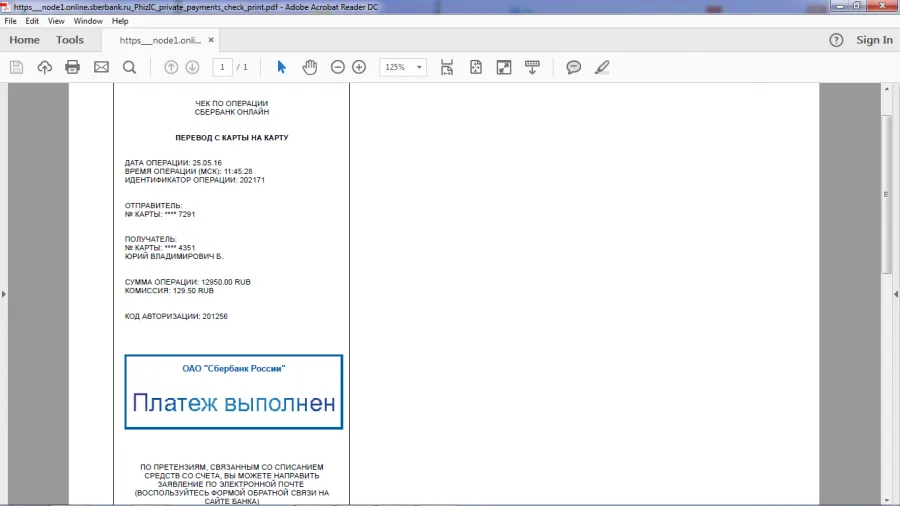Click 'ОАО "Сбербанк России"' text
This screenshot has width=900, height=506.
click(x=234, y=369)
